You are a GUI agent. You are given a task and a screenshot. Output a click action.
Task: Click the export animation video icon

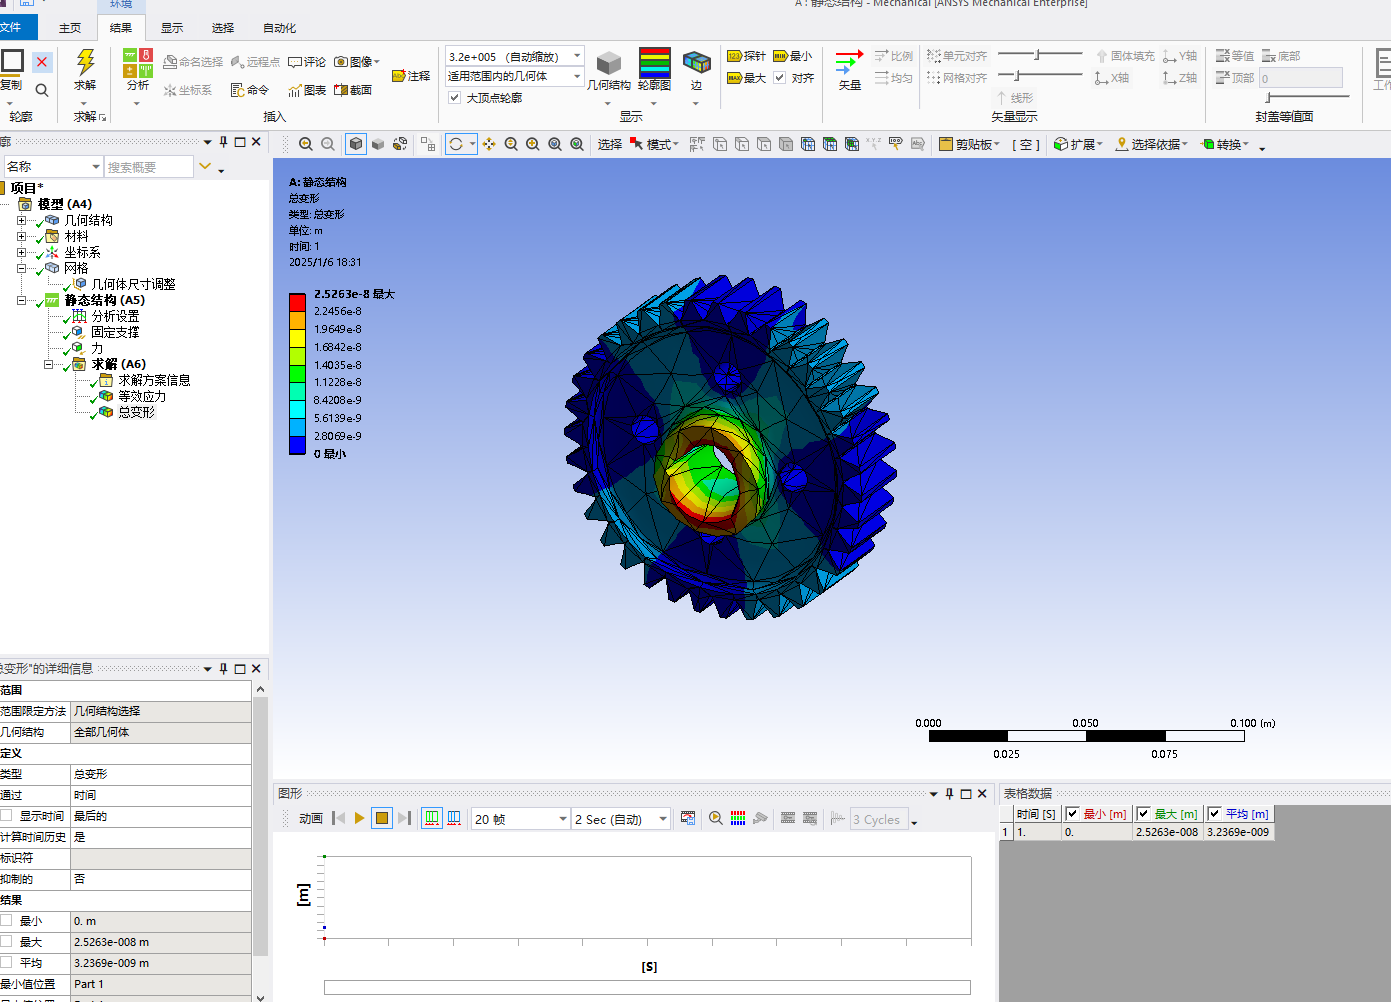tap(688, 818)
